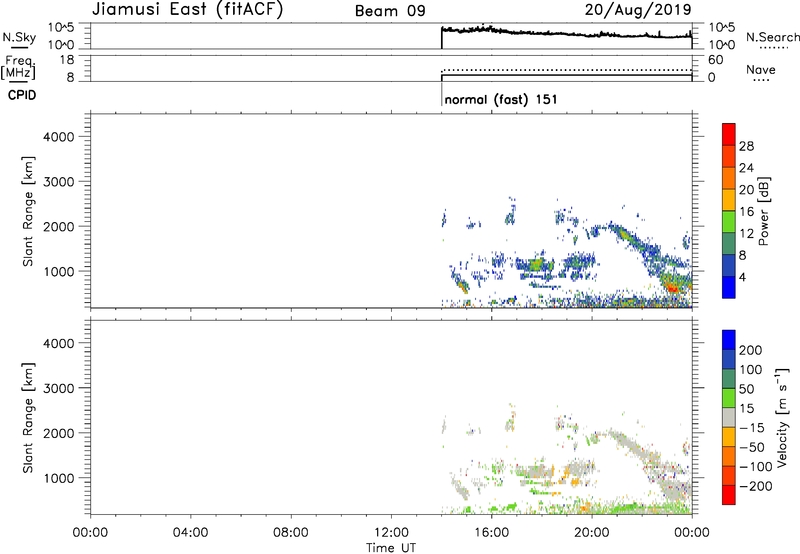Click the "50" tick on Velocity colorbar

(746, 389)
